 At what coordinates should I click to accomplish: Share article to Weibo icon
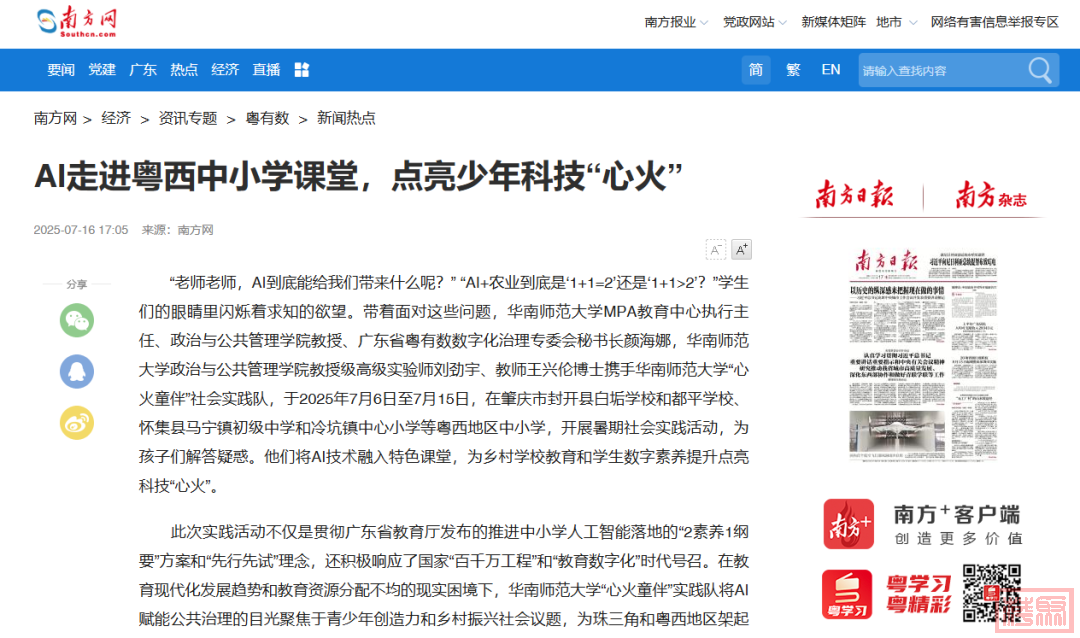[x=77, y=422]
